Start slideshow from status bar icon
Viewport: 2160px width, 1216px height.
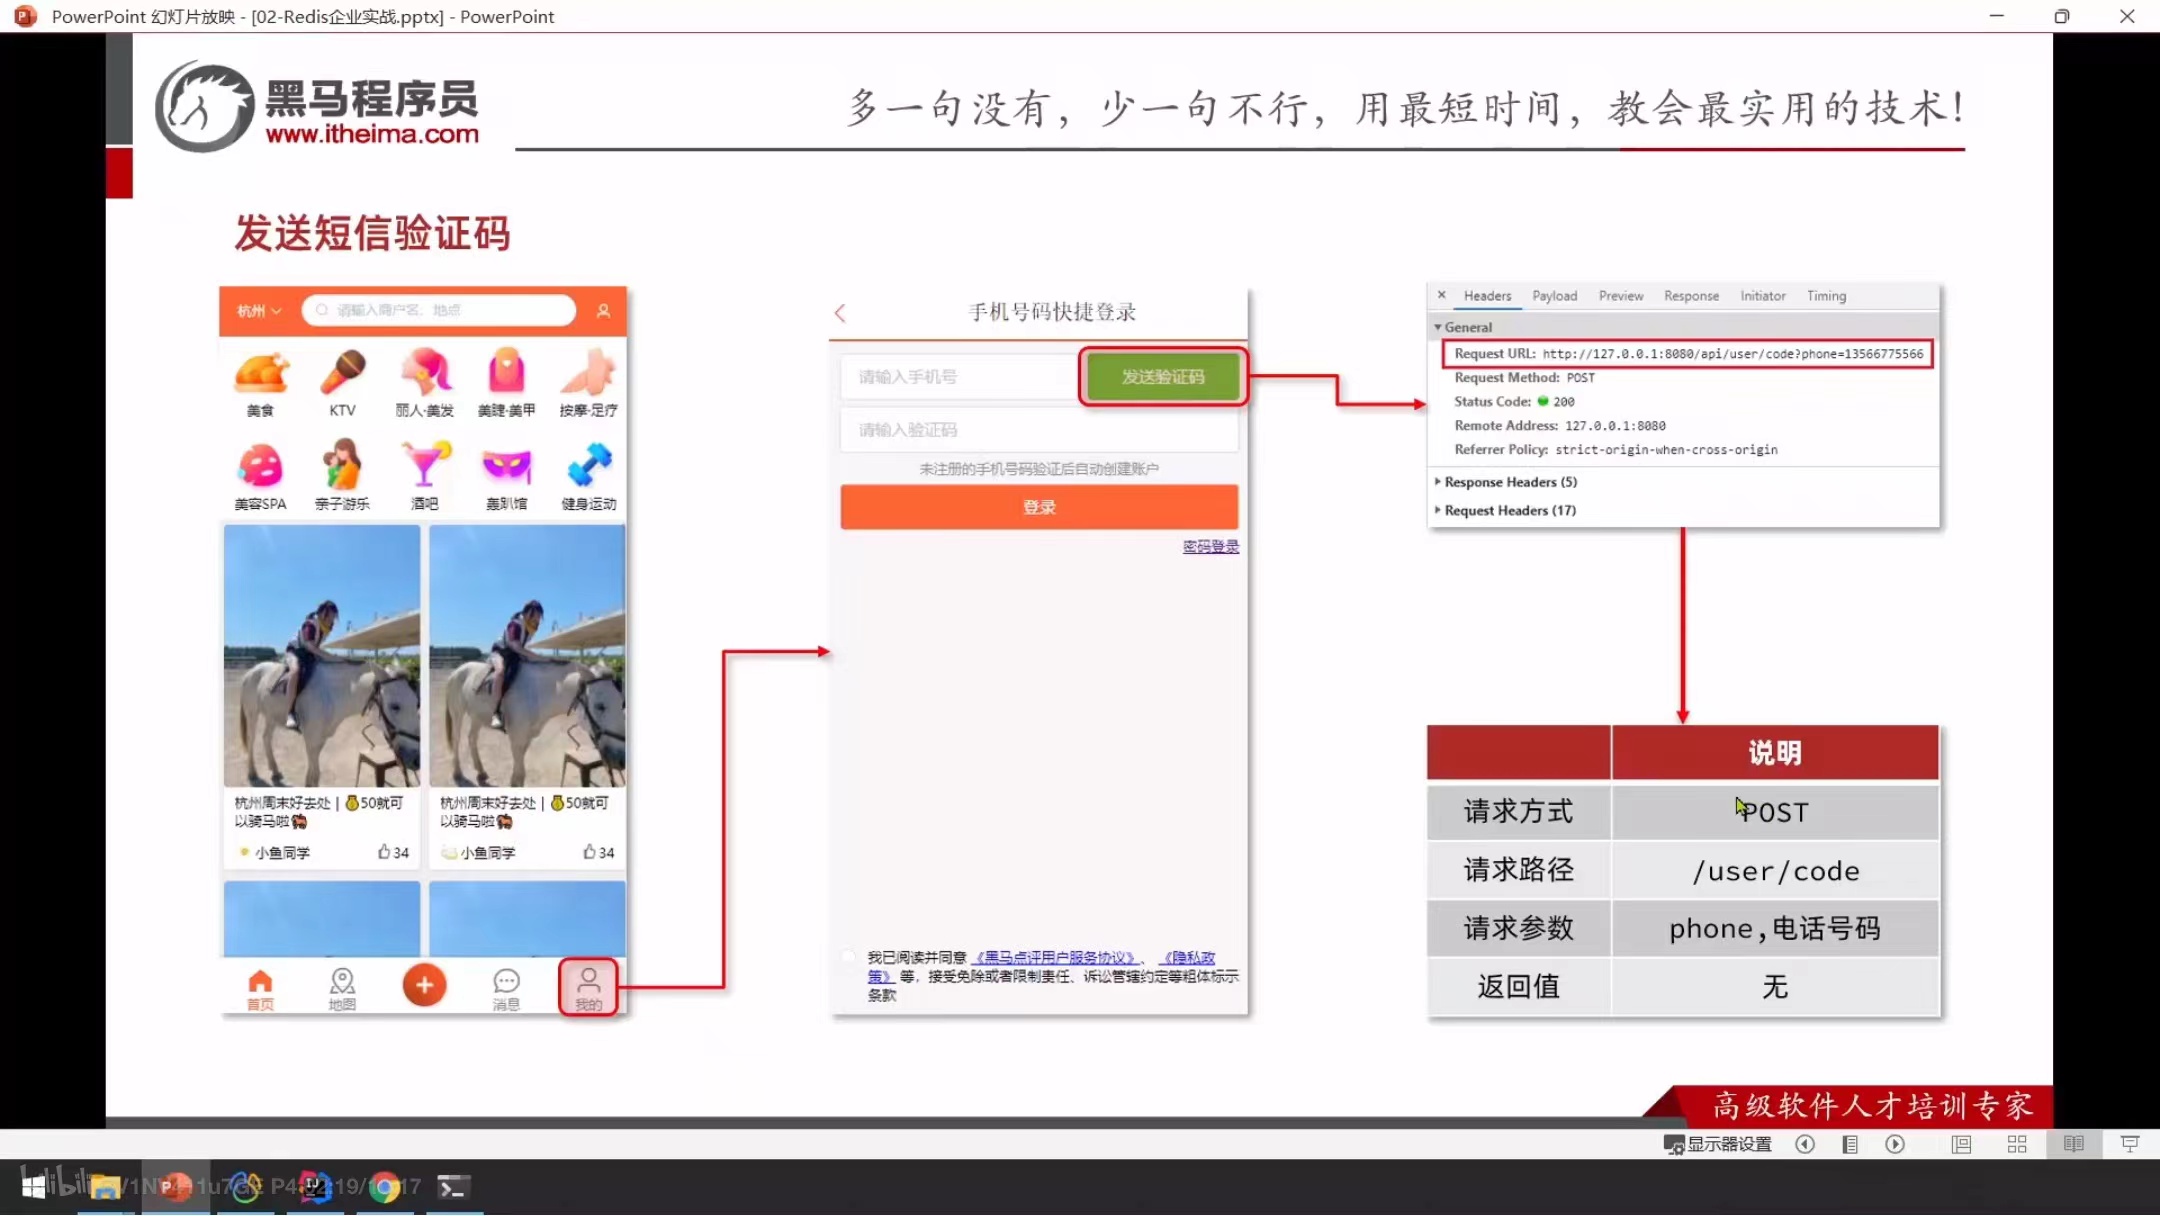tap(2129, 1144)
